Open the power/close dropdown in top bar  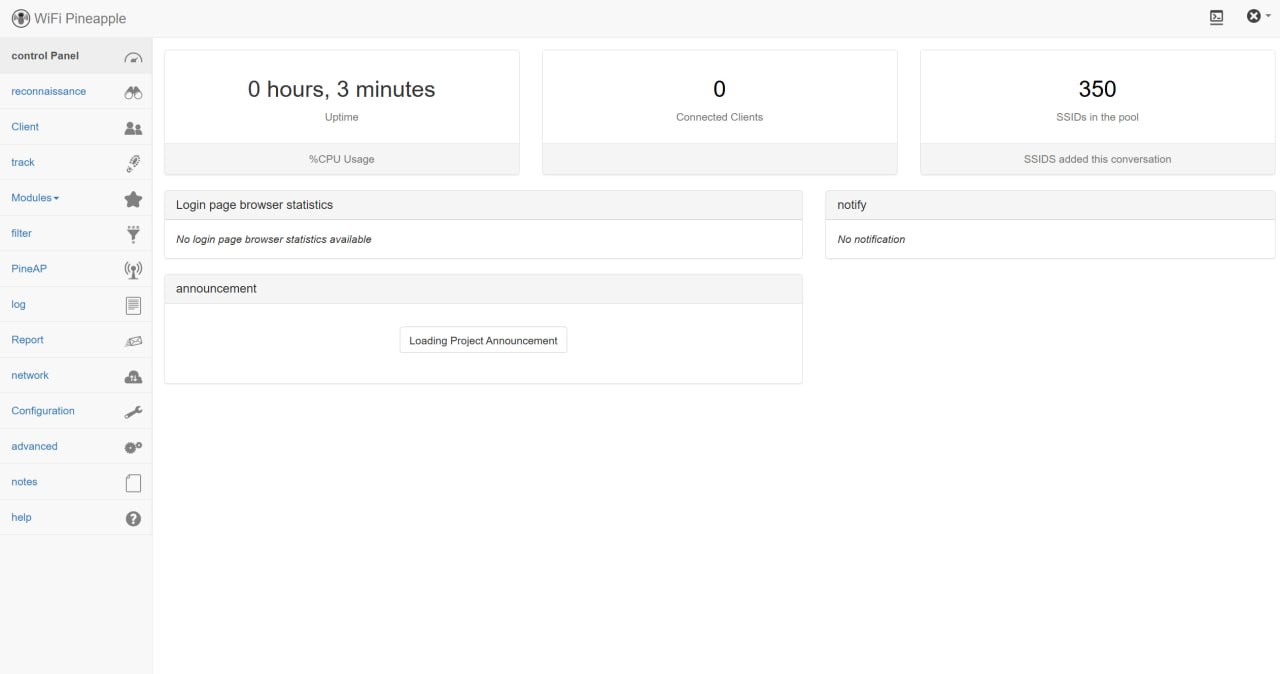(x=1258, y=16)
